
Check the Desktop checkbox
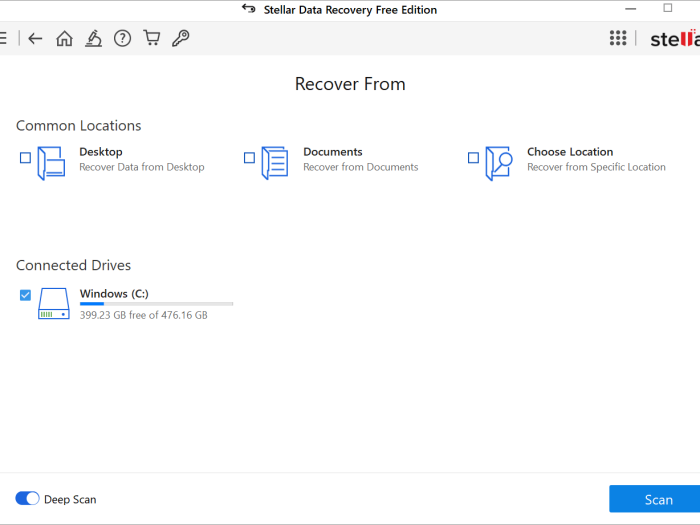tap(25, 158)
